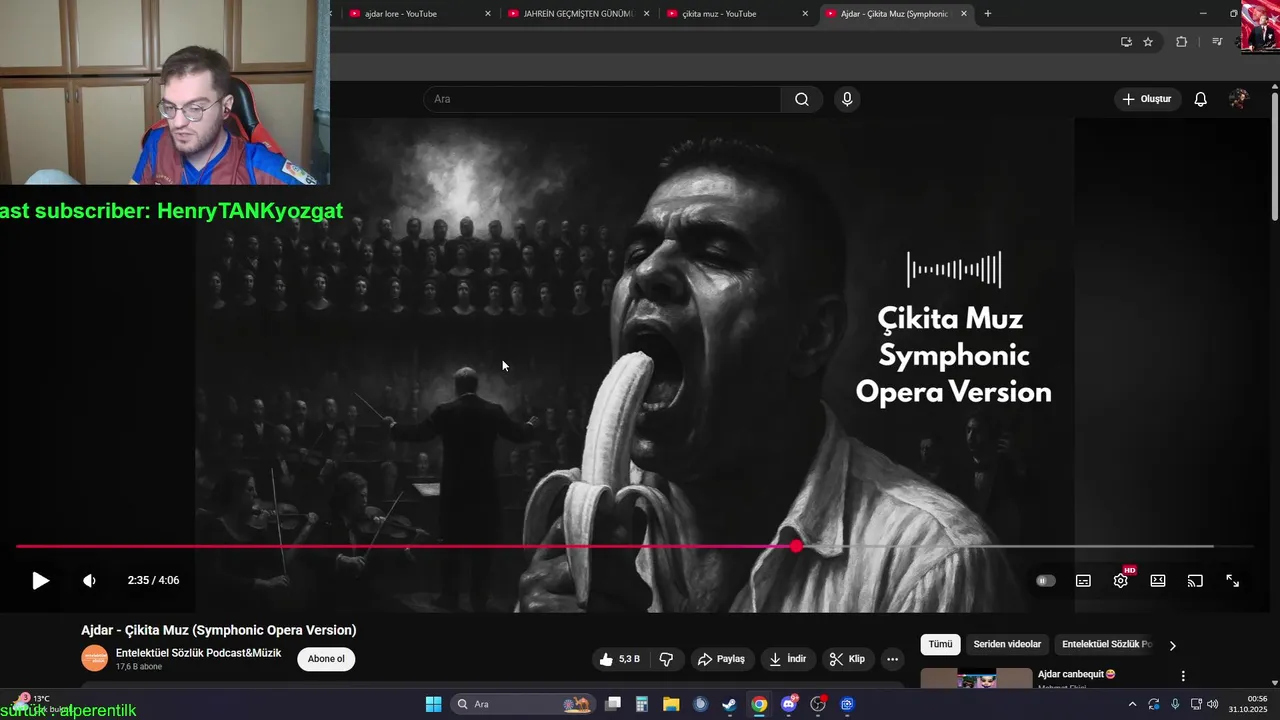Play the paused YouTube video
The width and height of the screenshot is (1280, 720).
(40, 580)
